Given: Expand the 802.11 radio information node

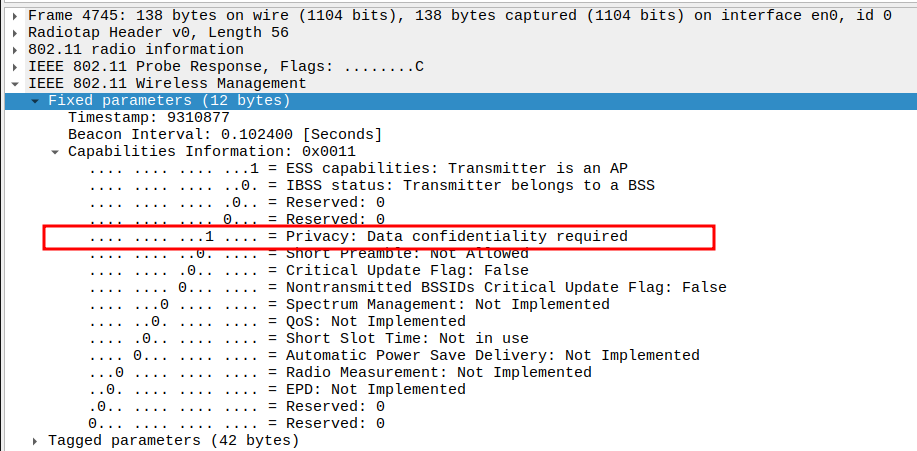Looking at the screenshot, I should click(x=16, y=50).
